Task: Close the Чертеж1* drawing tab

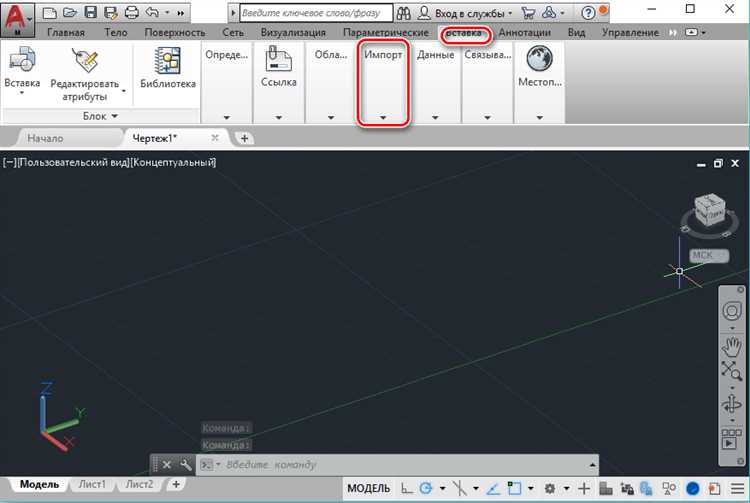Action: 215,138
